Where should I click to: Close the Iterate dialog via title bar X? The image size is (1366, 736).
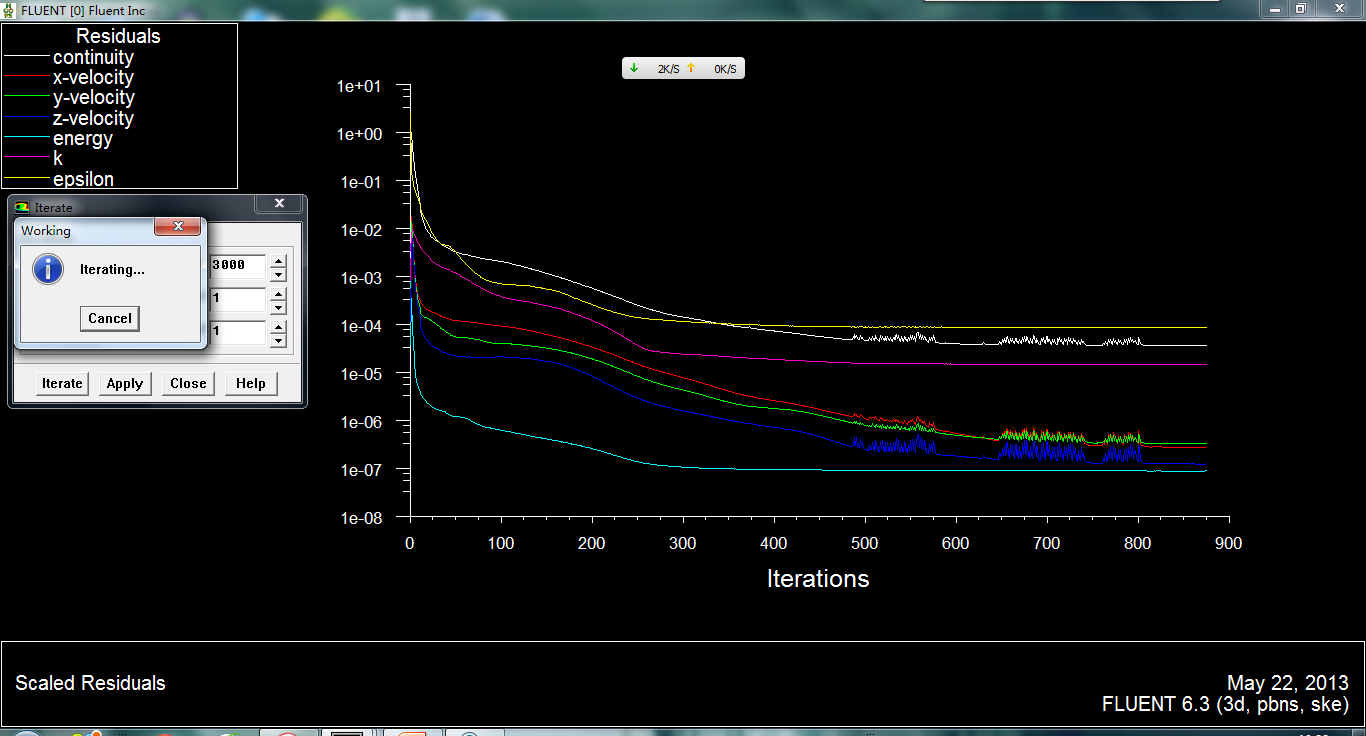(279, 204)
